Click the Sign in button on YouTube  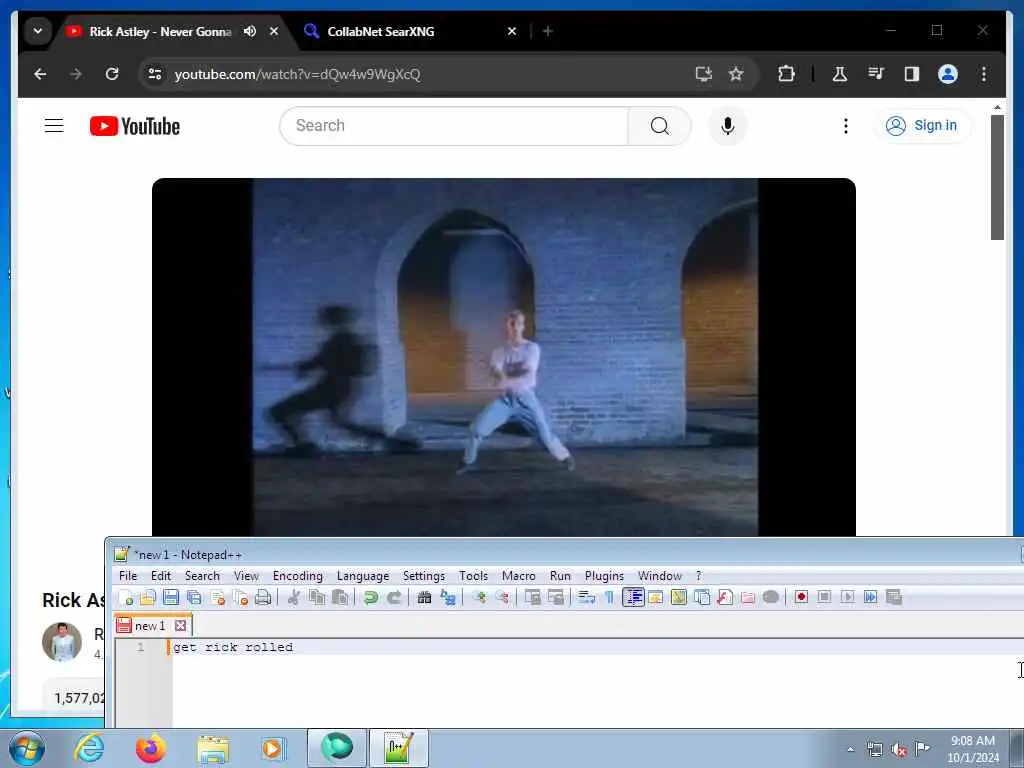pos(922,125)
